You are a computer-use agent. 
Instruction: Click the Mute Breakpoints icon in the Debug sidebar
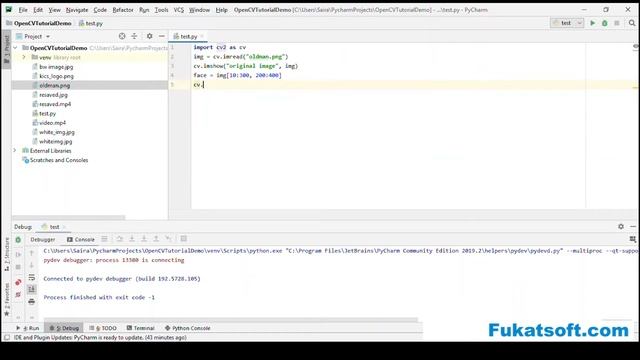point(18,294)
